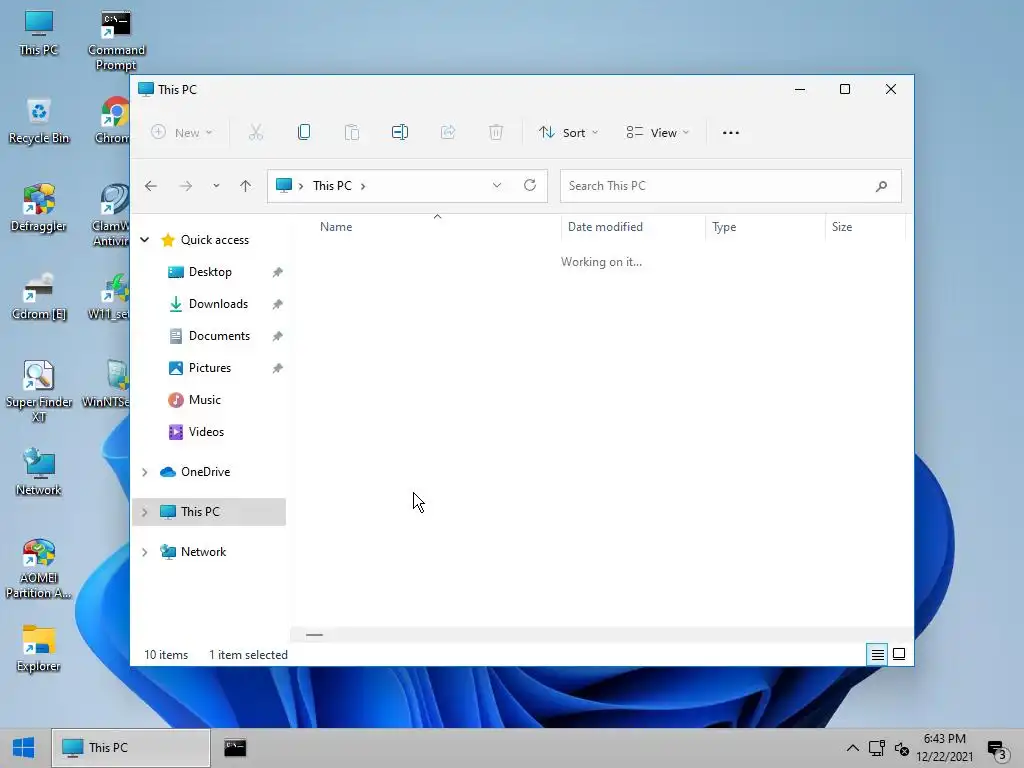Open address bar history dropdown

tap(497, 185)
